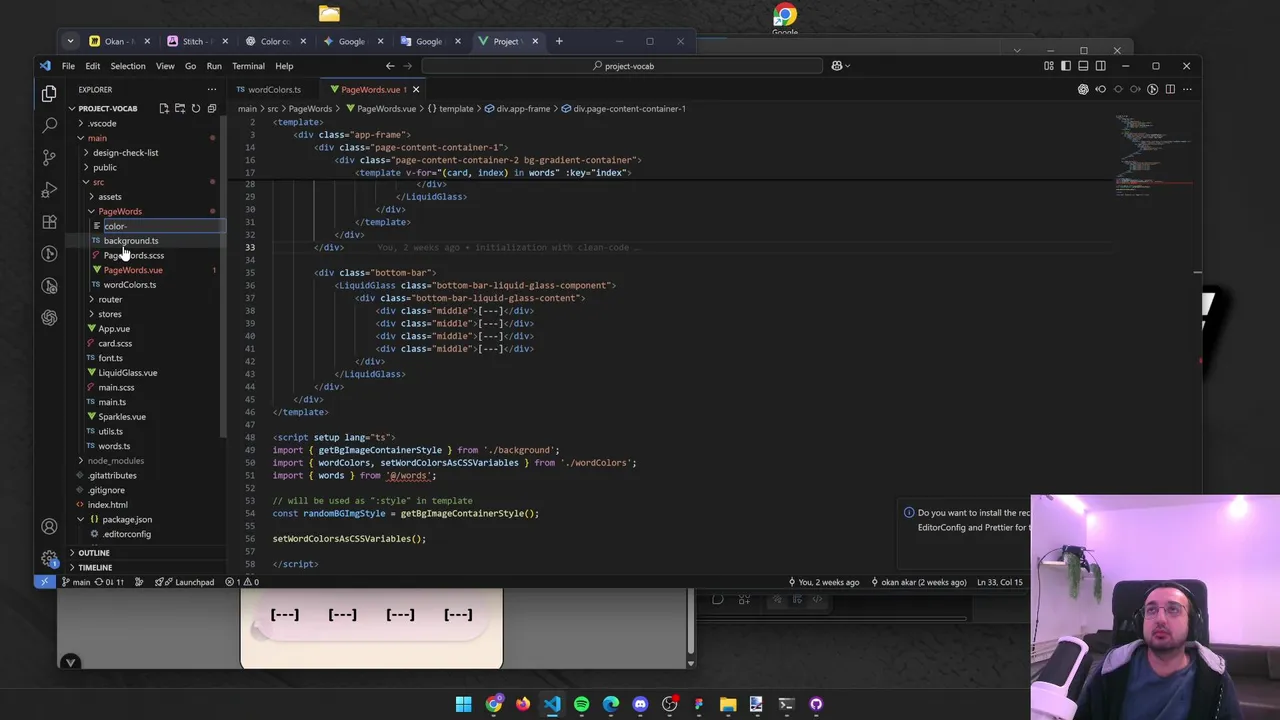Viewport: 1280px width, 720px height.
Task: Open PageWords.scss file
Action: [x=134, y=255]
